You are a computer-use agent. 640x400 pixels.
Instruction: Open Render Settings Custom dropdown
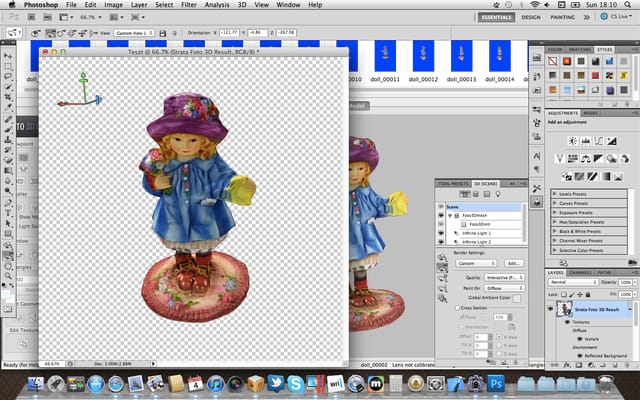pyautogui.click(x=476, y=263)
